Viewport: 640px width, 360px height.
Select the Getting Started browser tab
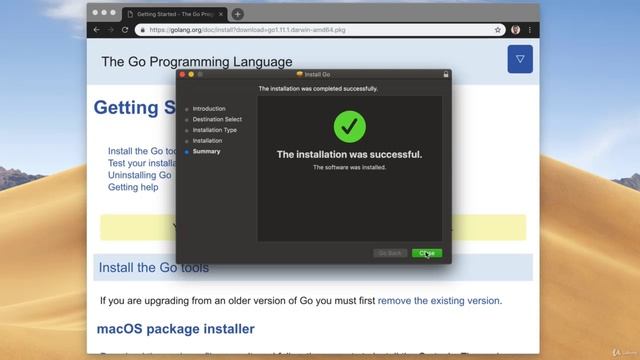click(x=175, y=14)
